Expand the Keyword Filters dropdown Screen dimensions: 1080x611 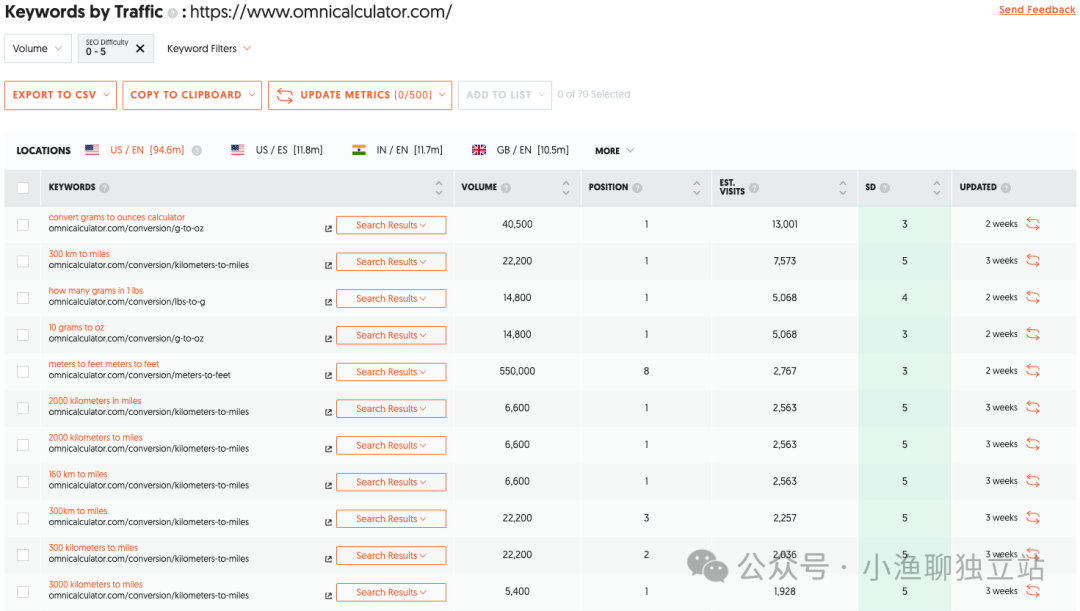[209, 48]
